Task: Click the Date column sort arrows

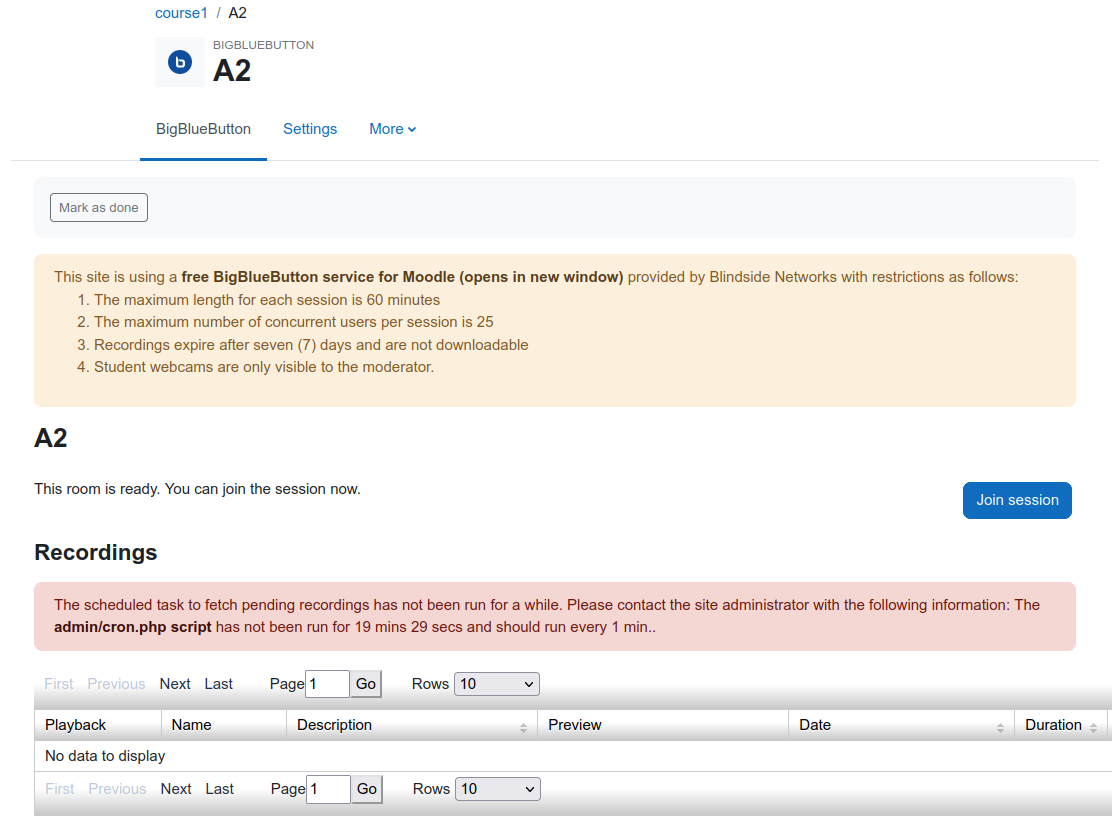Action: 1000,728
